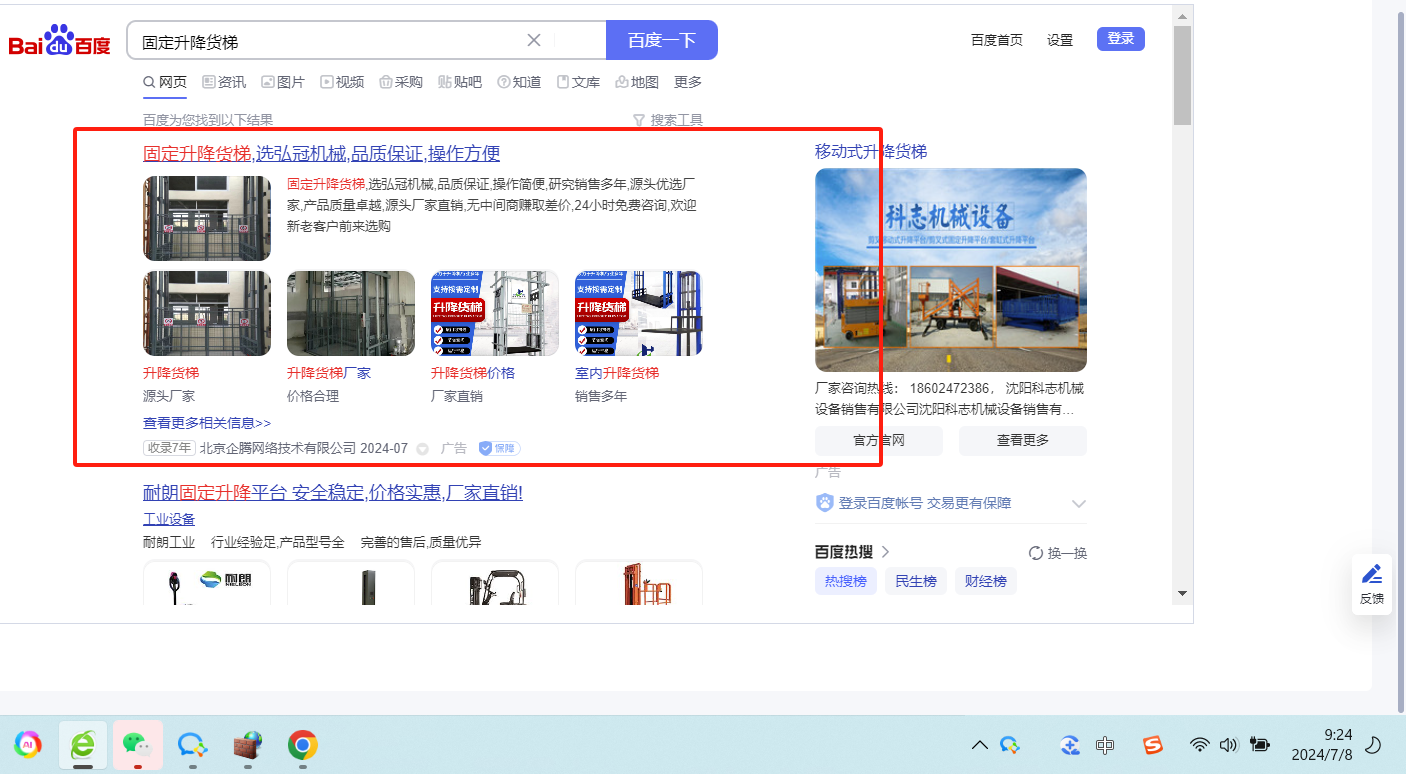Open the thumbnail above 升降货梯厂家
1406x774 pixels.
point(351,313)
